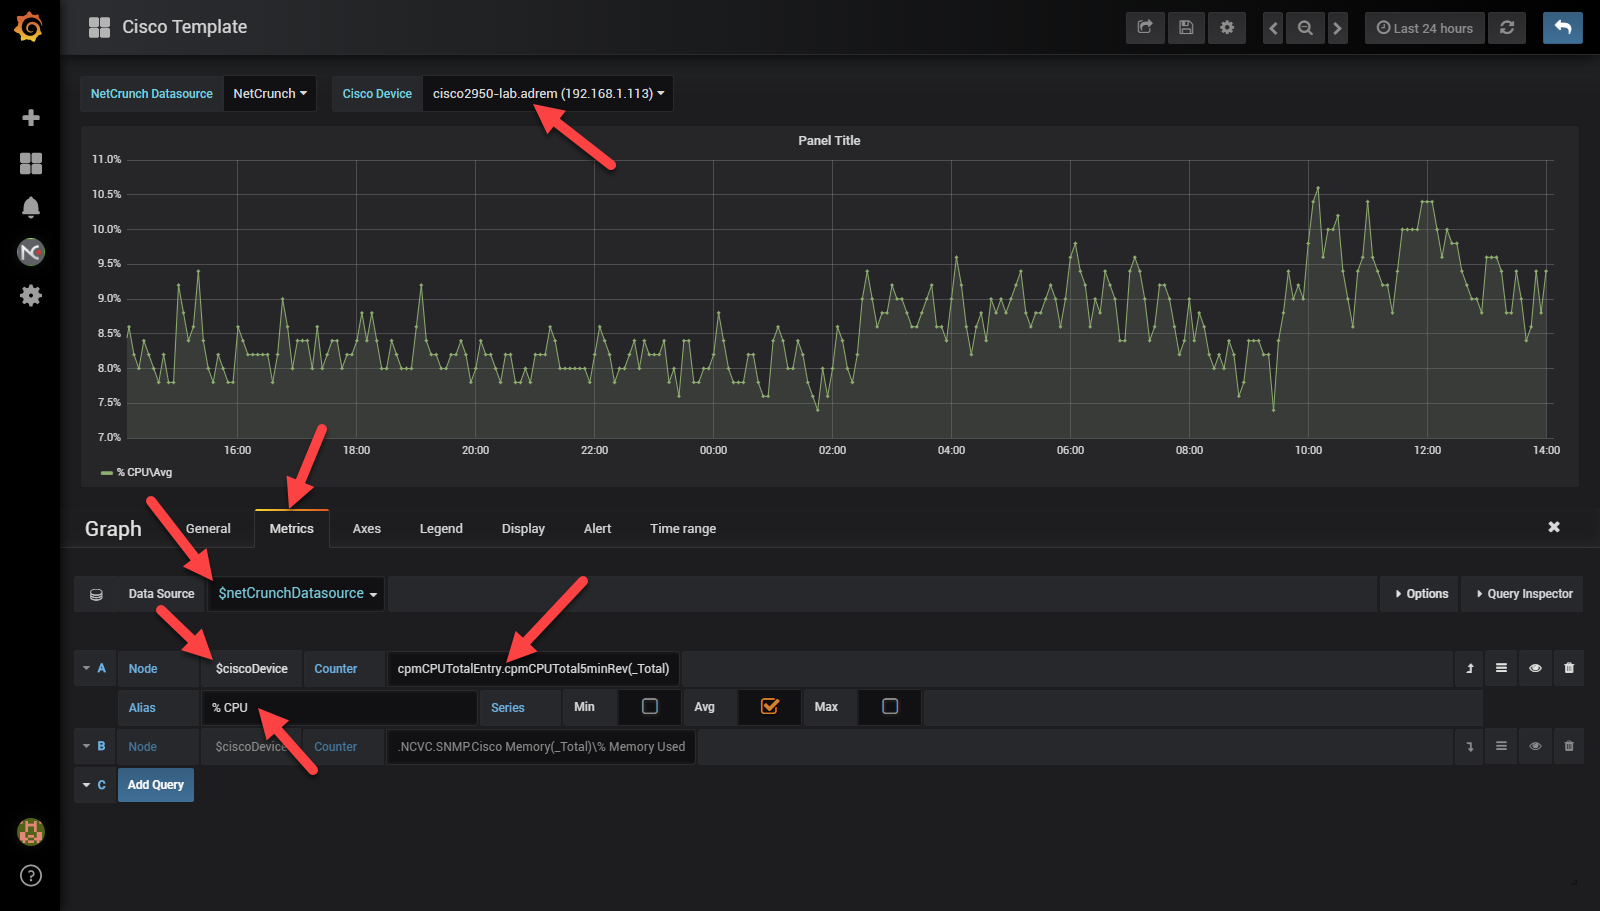Viewport: 1600px width, 911px height.
Task: Click the dashboard grid icon beside Cisco Template
Action: pos(99,28)
